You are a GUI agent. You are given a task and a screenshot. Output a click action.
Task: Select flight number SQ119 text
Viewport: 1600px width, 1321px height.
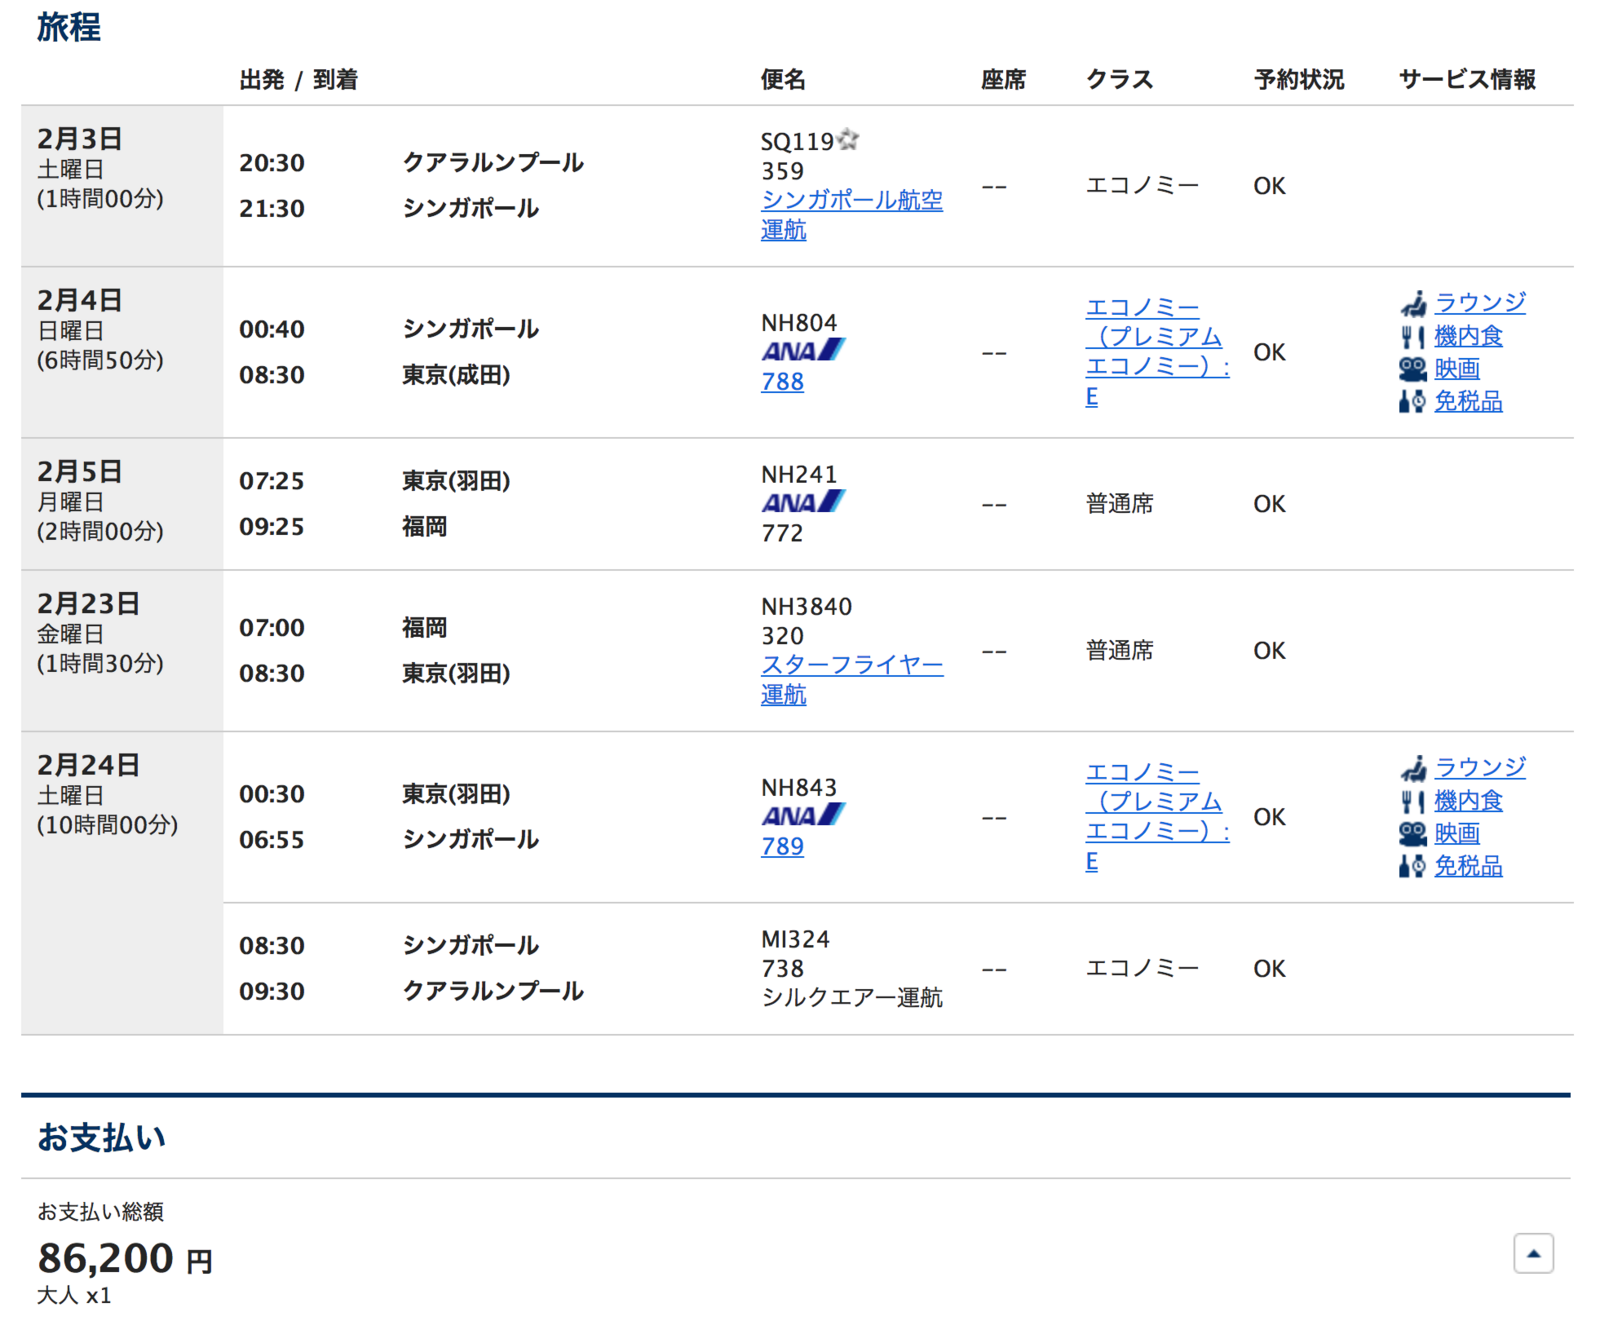[797, 142]
